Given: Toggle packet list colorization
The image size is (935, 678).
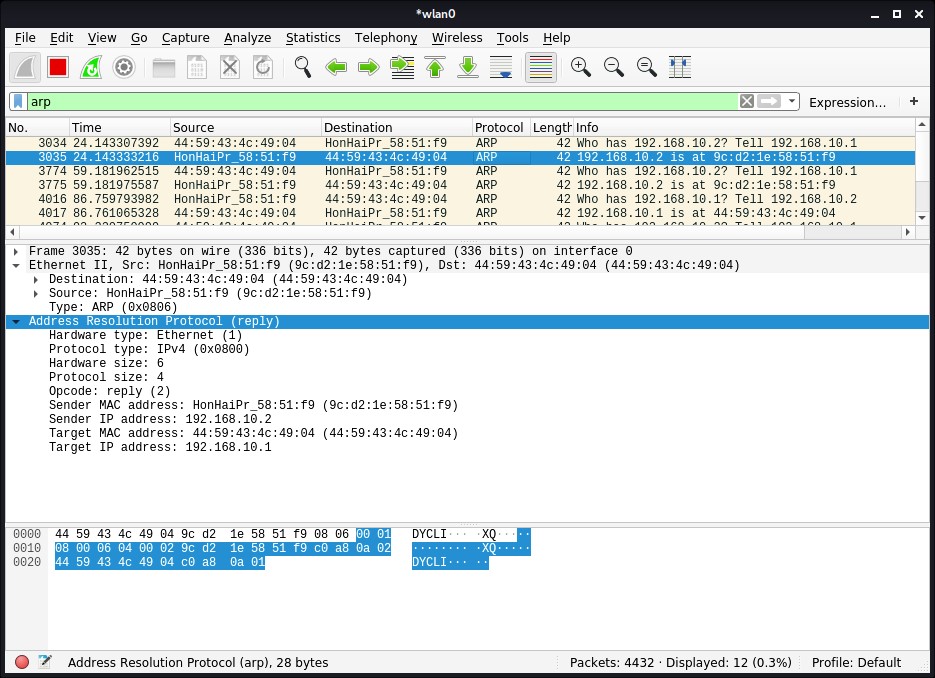Looking at the screenshot, I should click(x=541, y=67).
